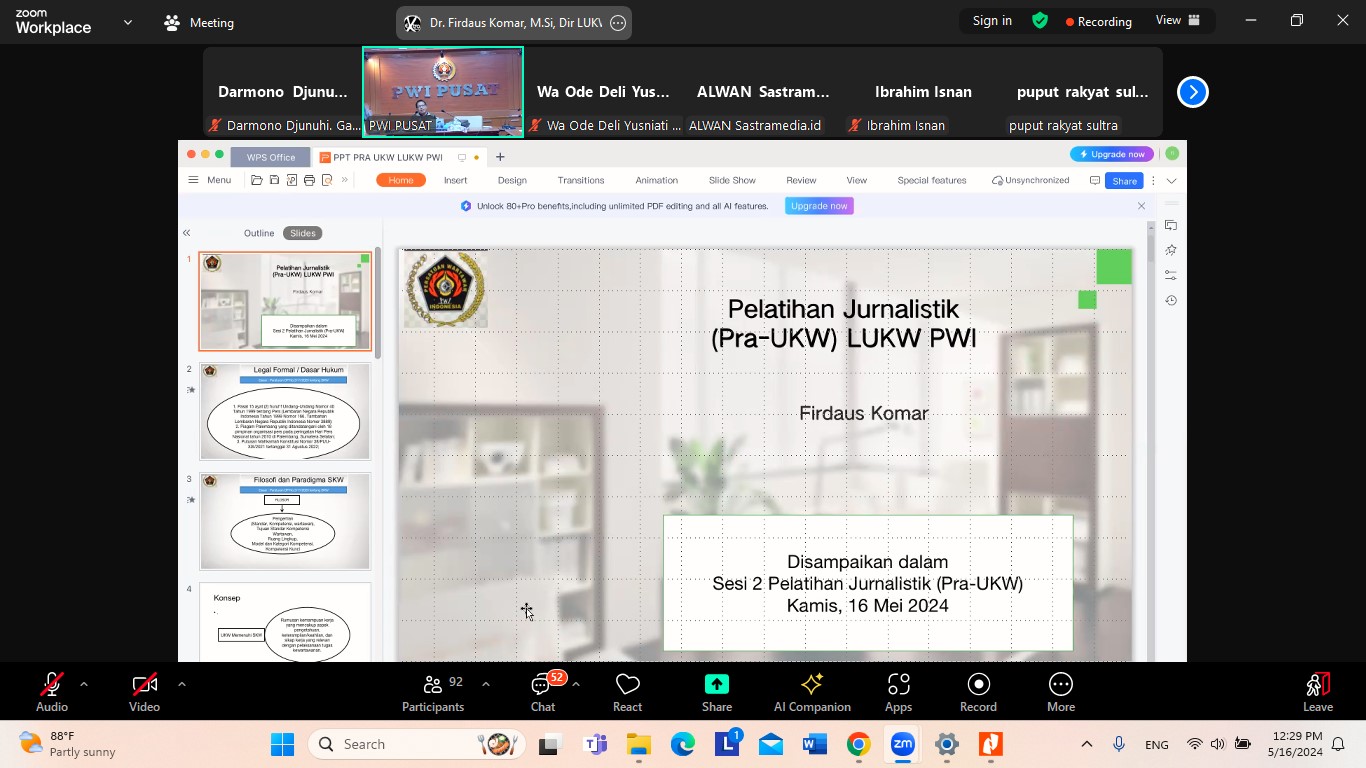
Task: Click the React emoji icon
Action: (x=627, y=693)
